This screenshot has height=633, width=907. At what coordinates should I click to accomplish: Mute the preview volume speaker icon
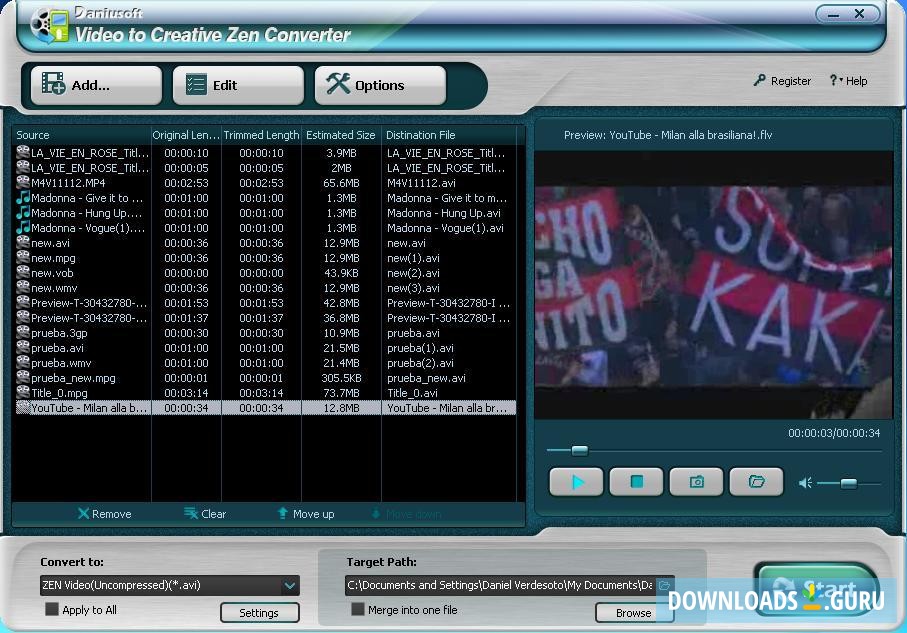pyautogui.click(x=805, y=482)
